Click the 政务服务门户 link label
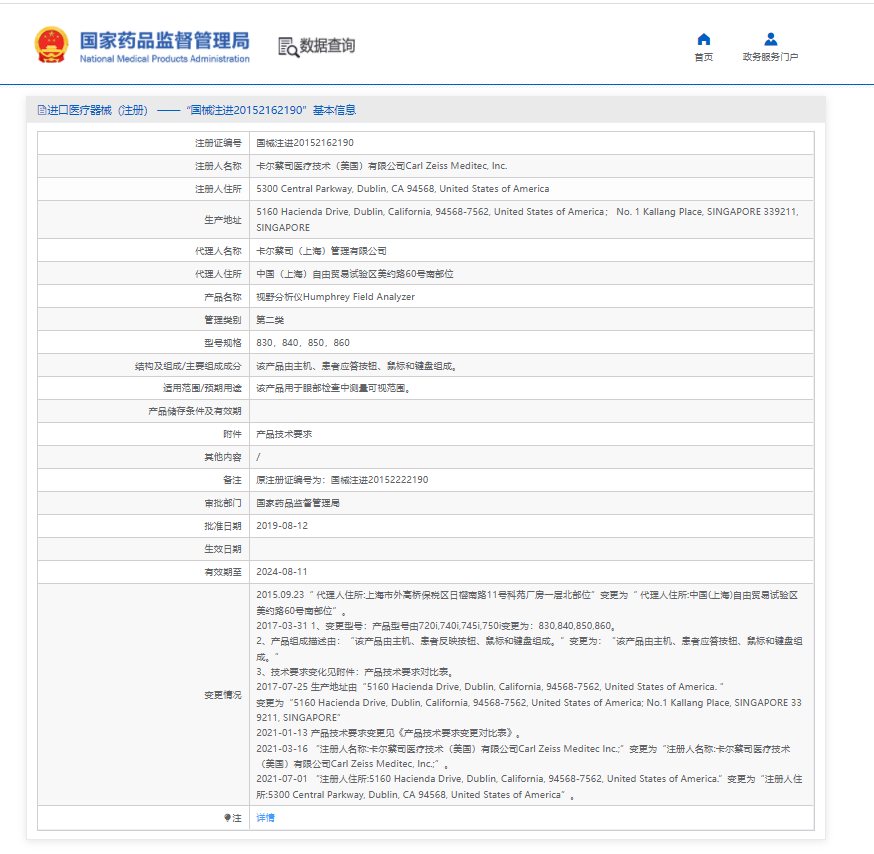Screen dimensions: 874x854 coord(770,57)
